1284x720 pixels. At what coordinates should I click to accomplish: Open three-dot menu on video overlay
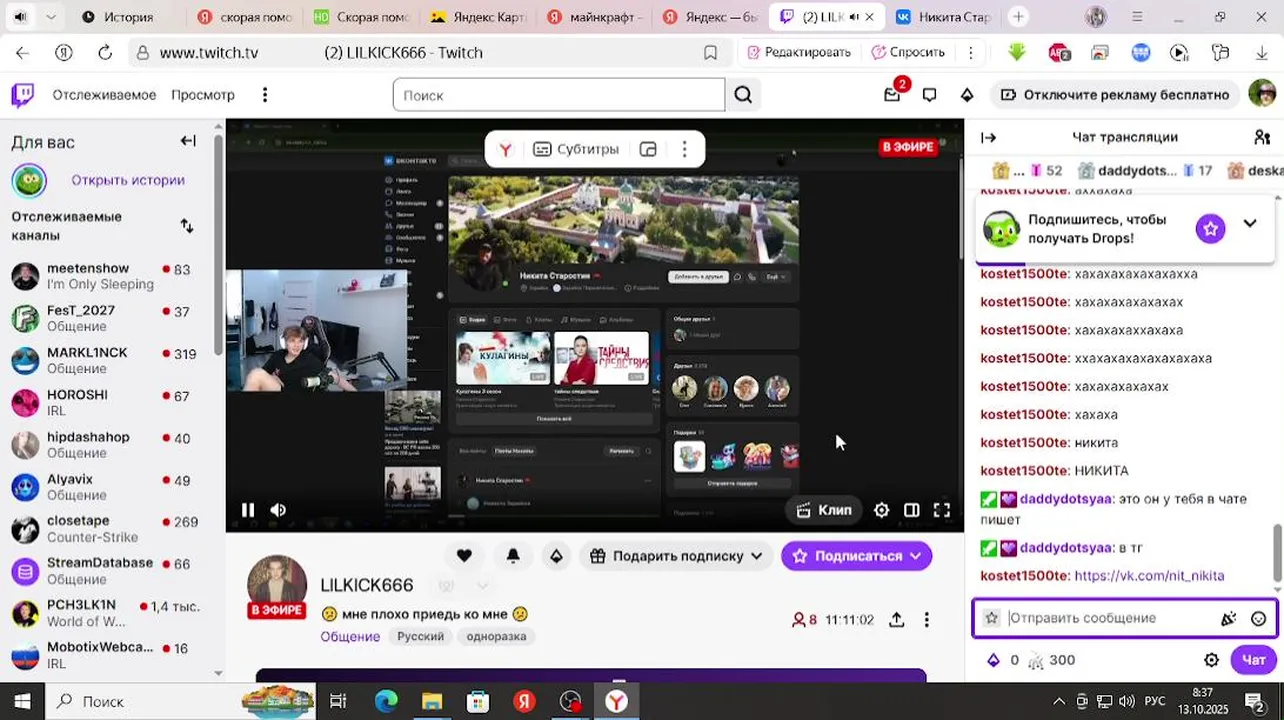click(684, 149)
